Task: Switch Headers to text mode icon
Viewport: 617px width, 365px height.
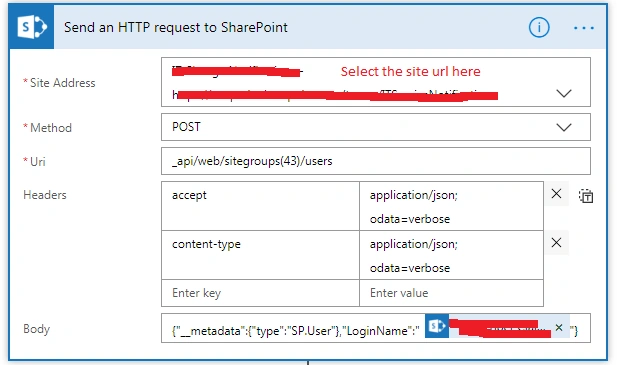Action: point(586,195)
